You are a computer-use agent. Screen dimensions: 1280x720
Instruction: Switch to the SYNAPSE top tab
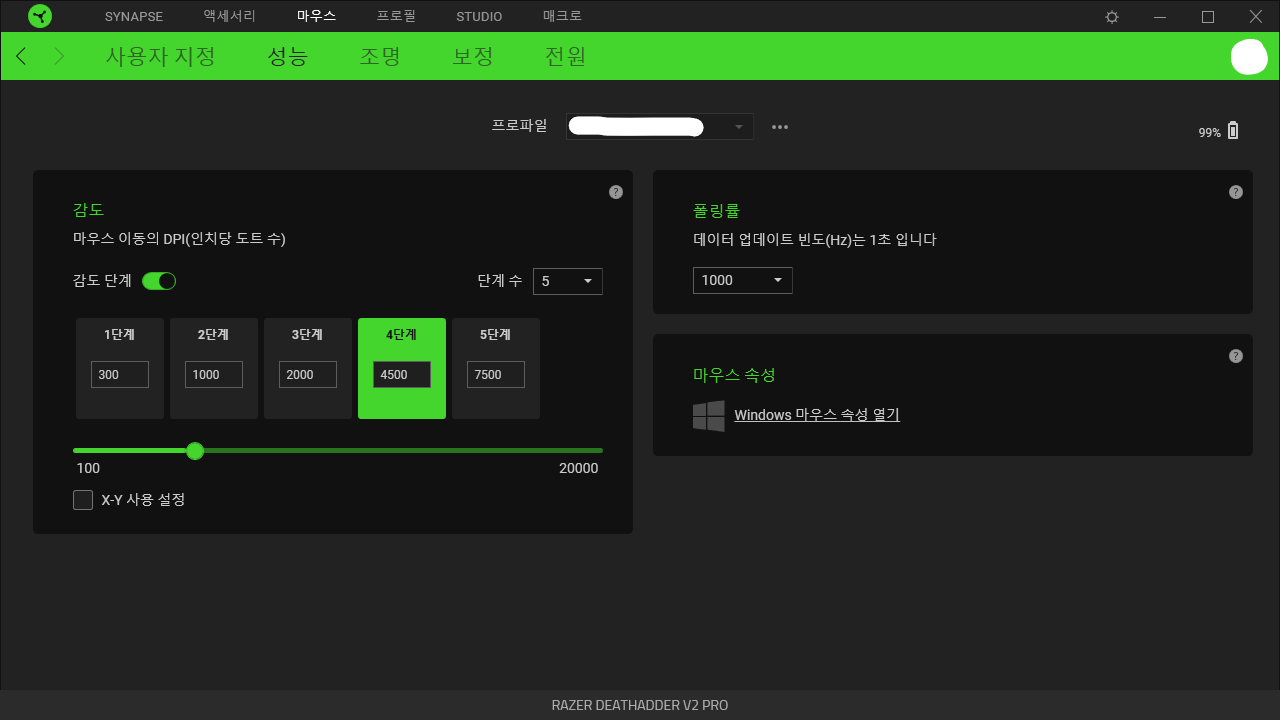tap(134, 16)
